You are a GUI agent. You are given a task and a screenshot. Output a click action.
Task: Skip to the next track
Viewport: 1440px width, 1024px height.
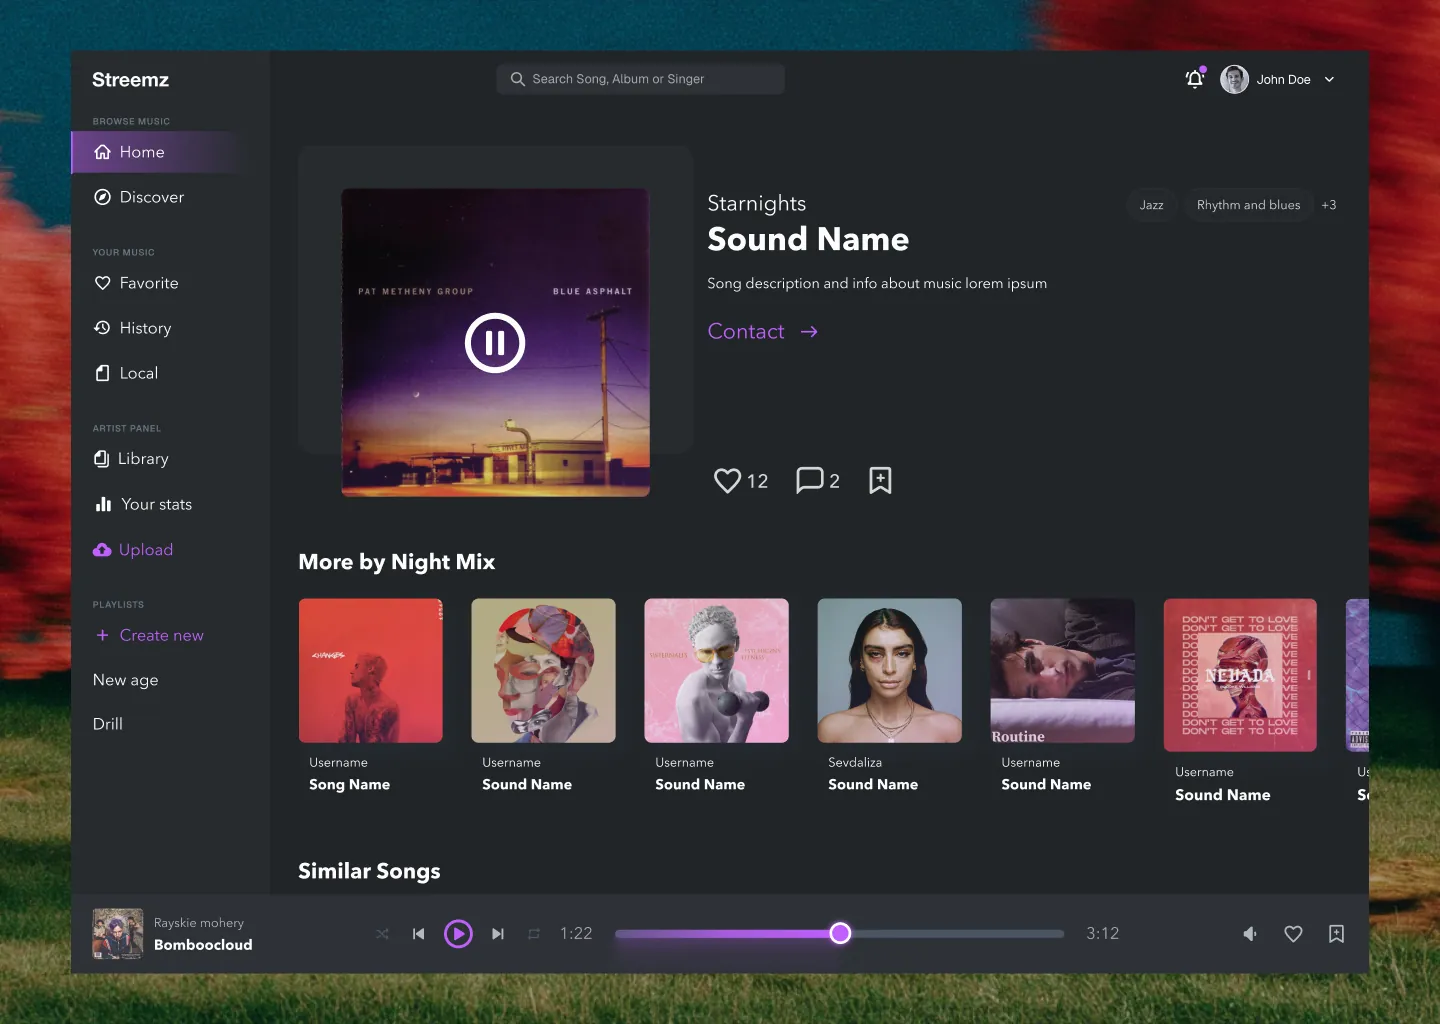[498, 934]
